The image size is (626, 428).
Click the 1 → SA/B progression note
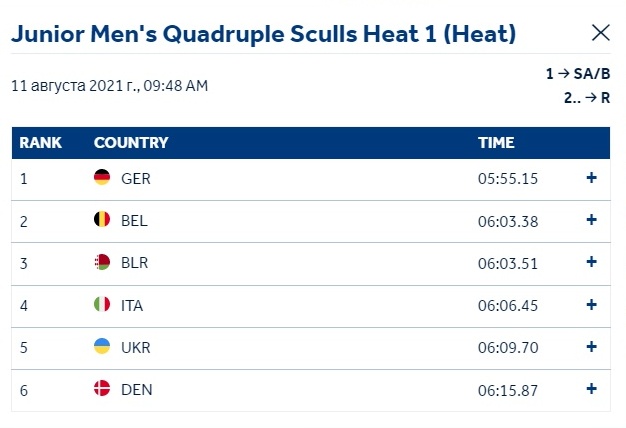(x=578, y=73)
